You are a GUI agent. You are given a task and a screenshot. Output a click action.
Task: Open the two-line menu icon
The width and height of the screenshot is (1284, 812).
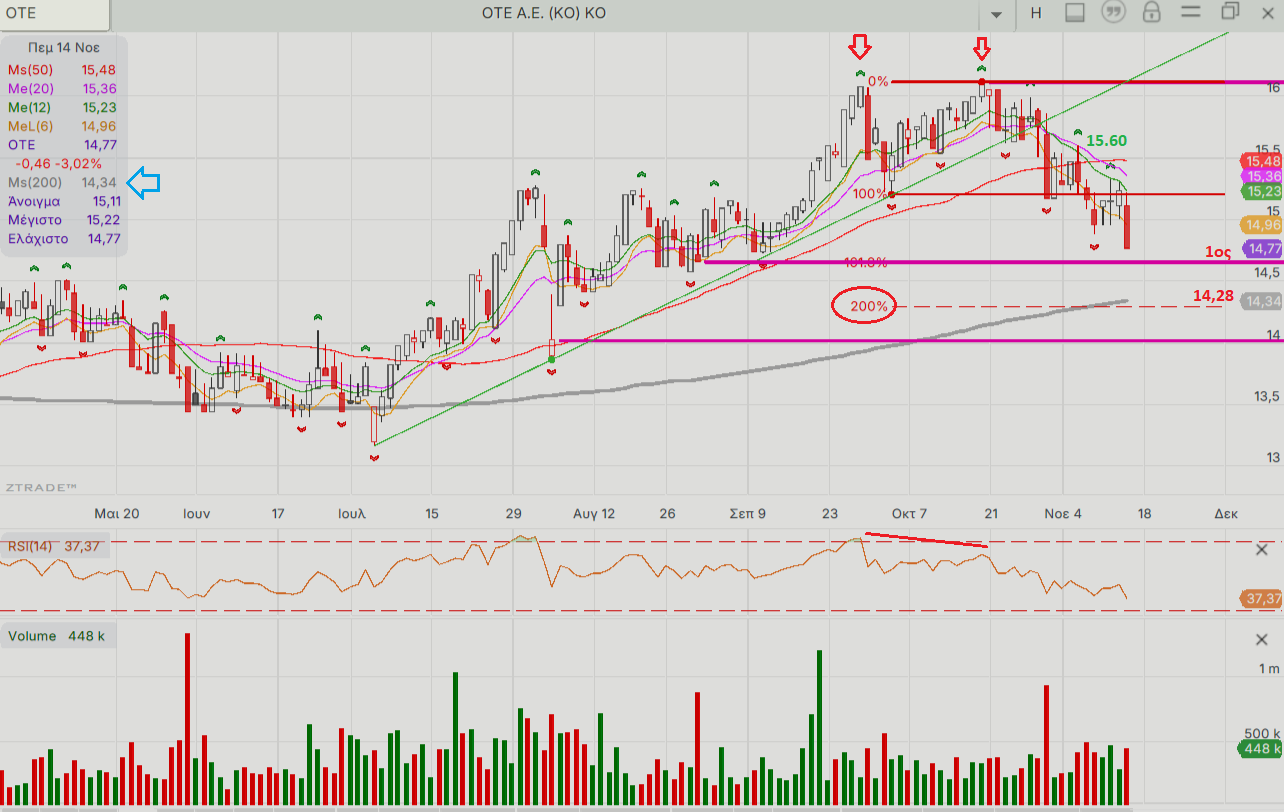(1191, 13)
